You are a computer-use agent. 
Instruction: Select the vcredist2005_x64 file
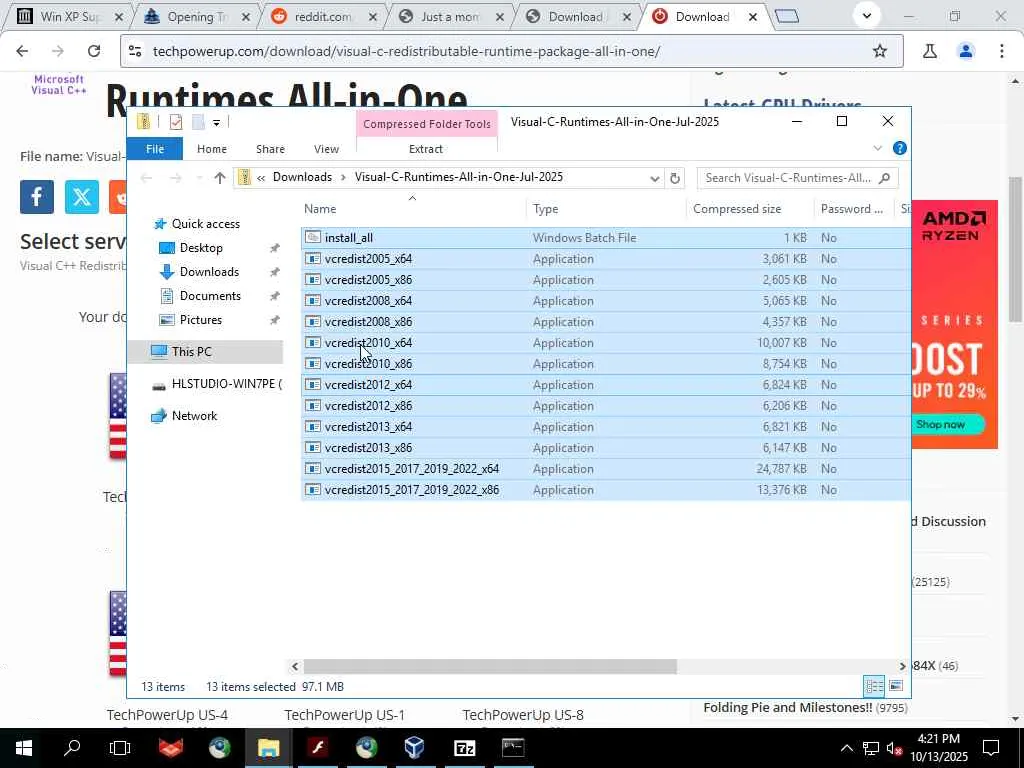368,259
